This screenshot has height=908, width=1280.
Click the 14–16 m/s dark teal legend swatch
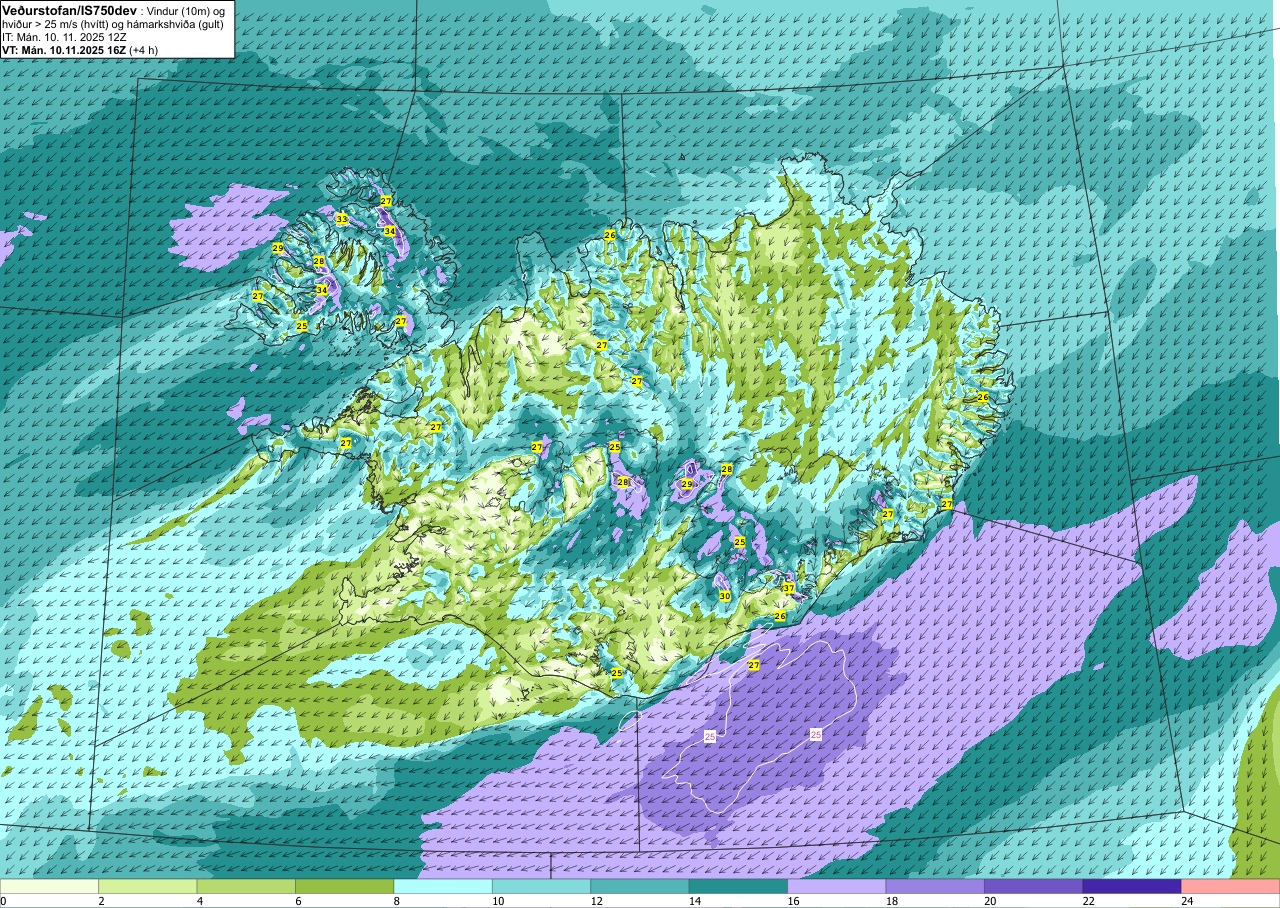738,887
